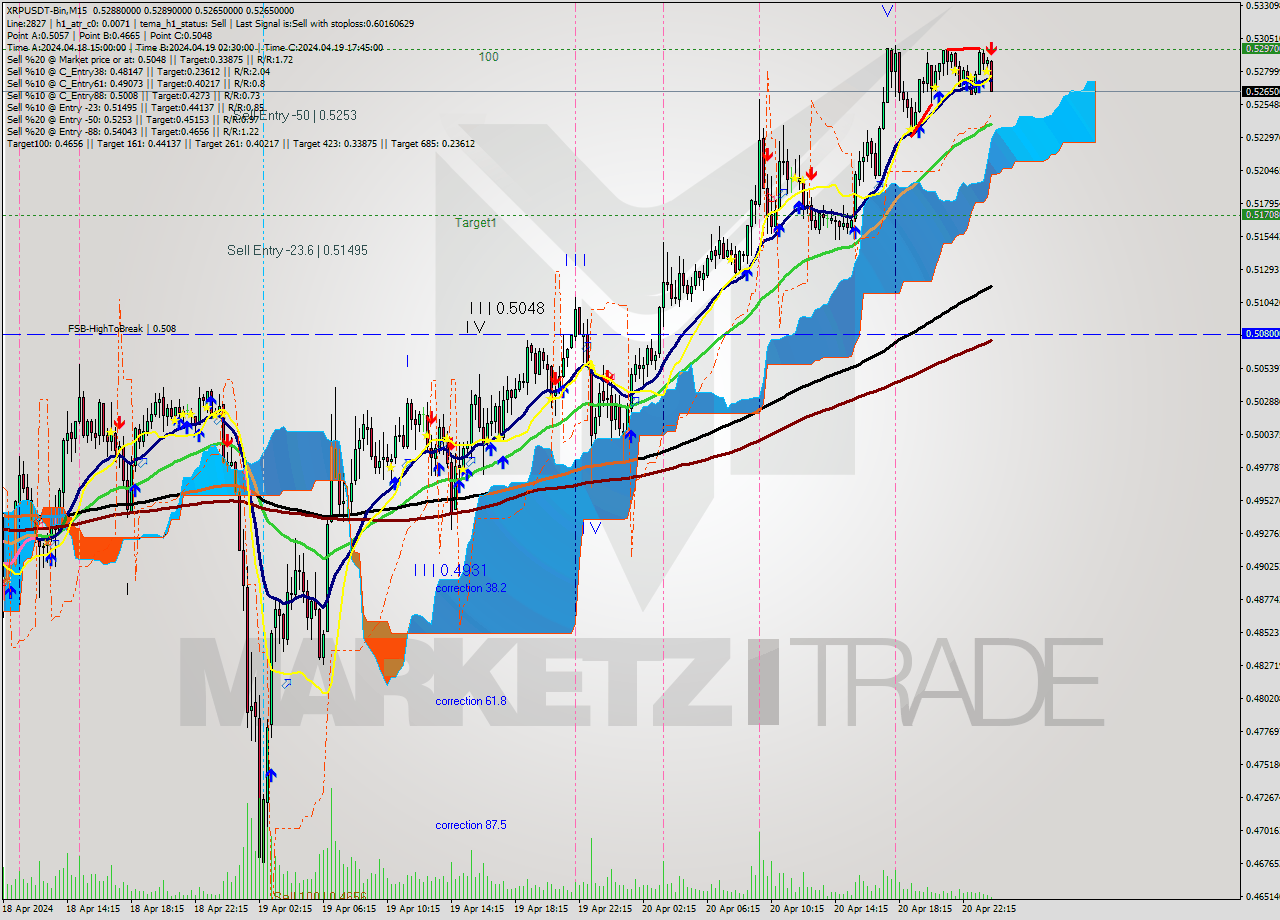Image resolution: width=1280 pixels, height=920 pixels.
Task: Click the 'Sell %10 @ Entry -23' line
Action: [136, 107]
